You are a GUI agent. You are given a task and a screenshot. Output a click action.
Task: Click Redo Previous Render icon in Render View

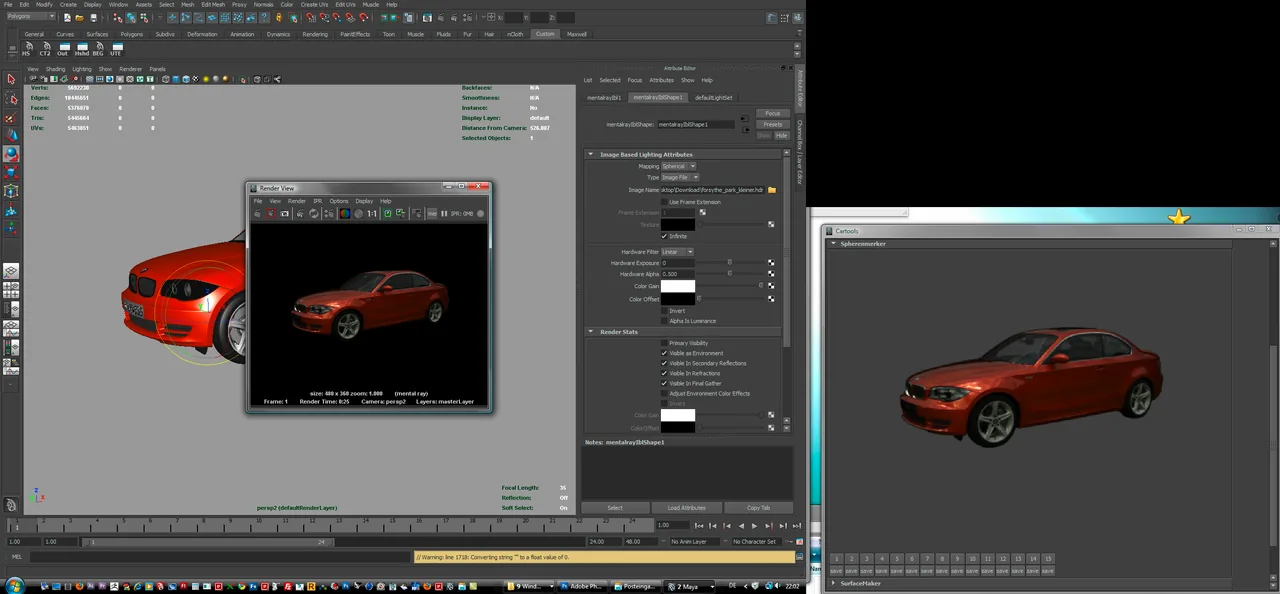click(x=257, y=213)
